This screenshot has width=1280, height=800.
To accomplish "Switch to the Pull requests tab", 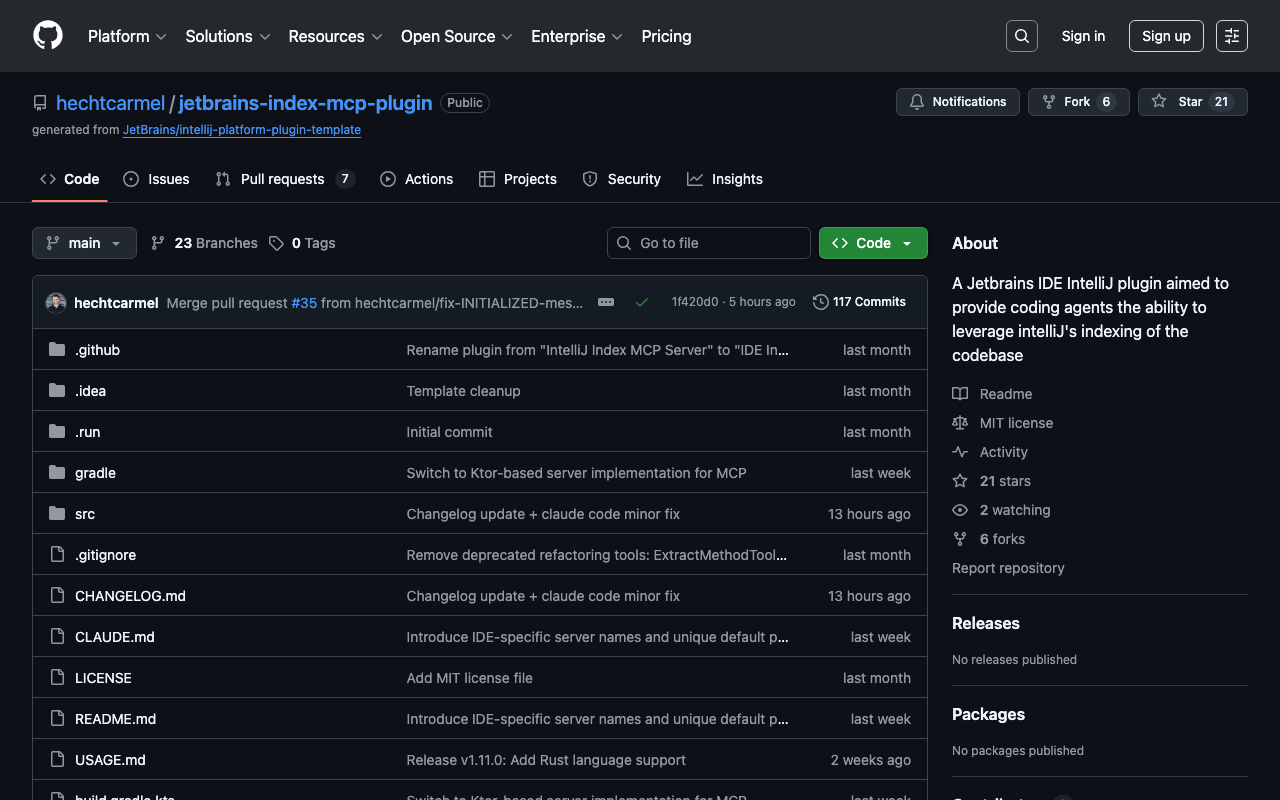I will pyautogui.click(x=283, y=179).
